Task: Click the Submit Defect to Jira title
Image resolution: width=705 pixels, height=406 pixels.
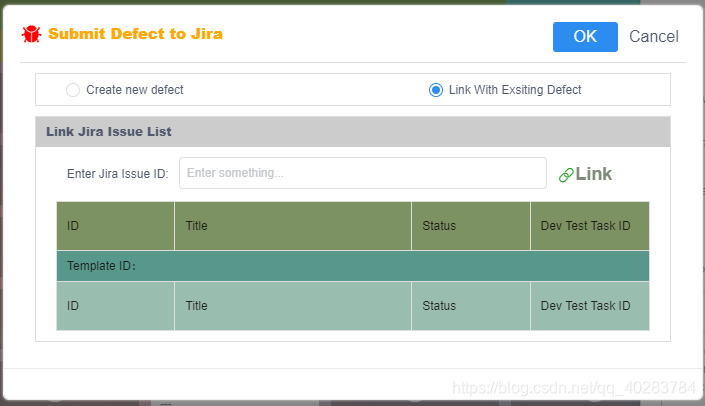Action: click(x=135, y=34)
